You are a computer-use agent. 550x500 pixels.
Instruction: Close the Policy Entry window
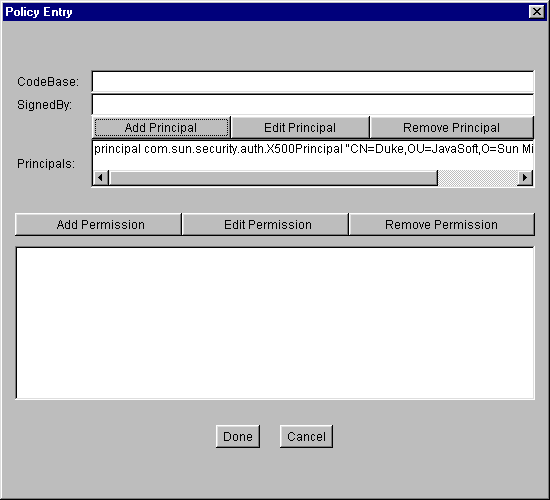point(537,12)
